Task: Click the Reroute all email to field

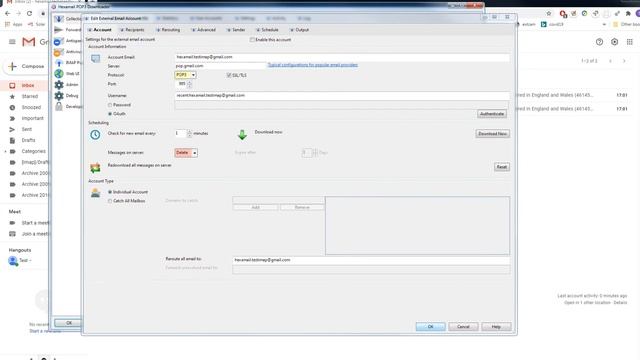Action: click(371, 260)
